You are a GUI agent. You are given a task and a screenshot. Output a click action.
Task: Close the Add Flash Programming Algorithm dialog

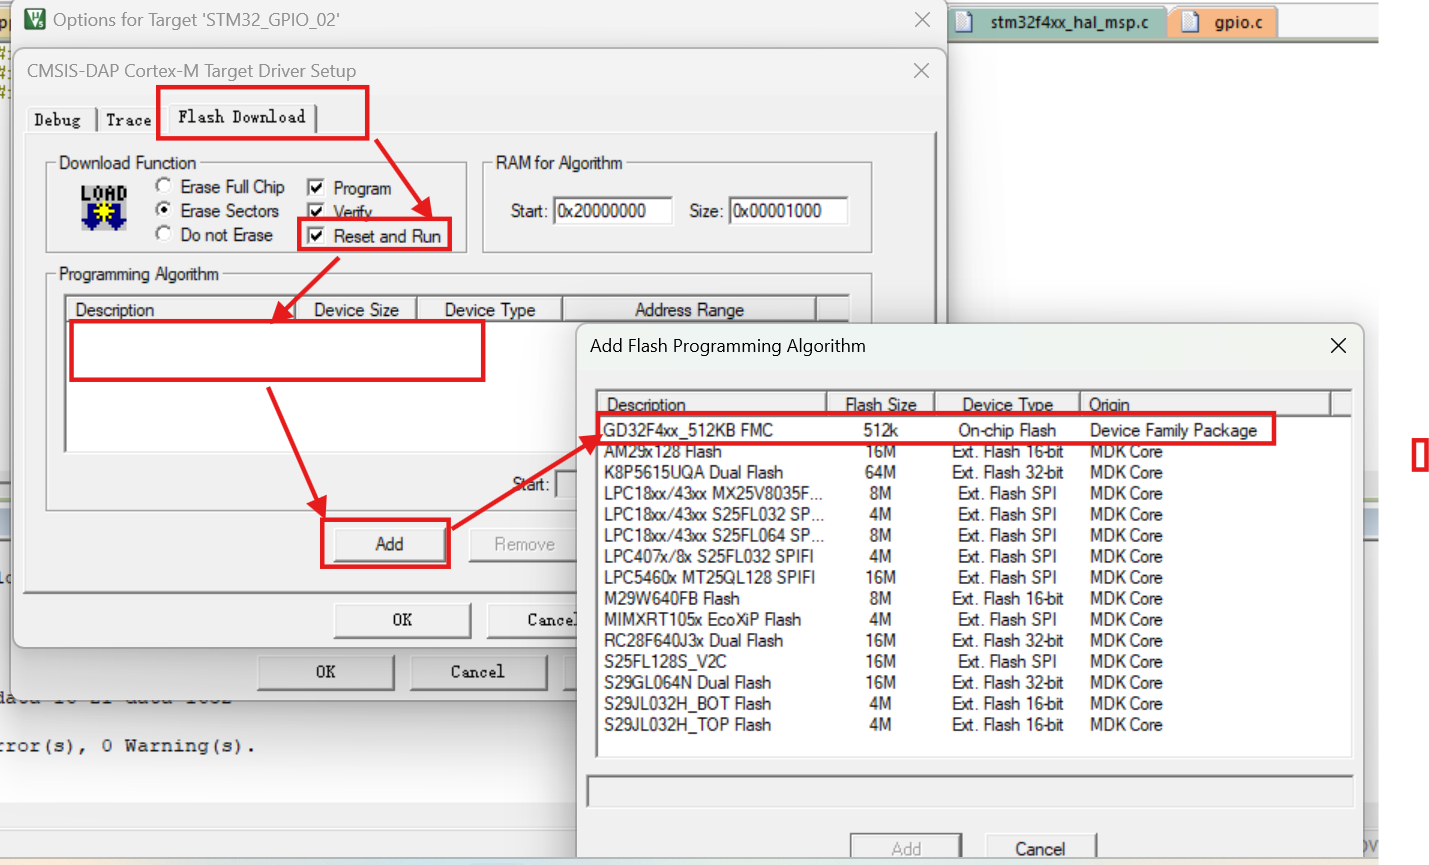[1338, 346]
